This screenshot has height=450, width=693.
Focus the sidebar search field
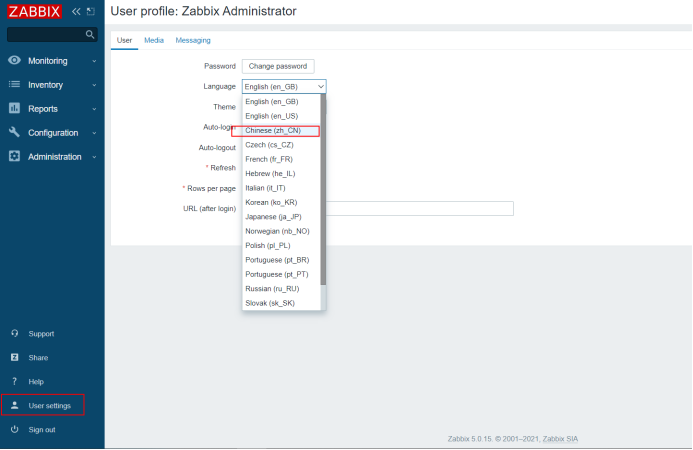pyautogui.click(x=46, y=34)
